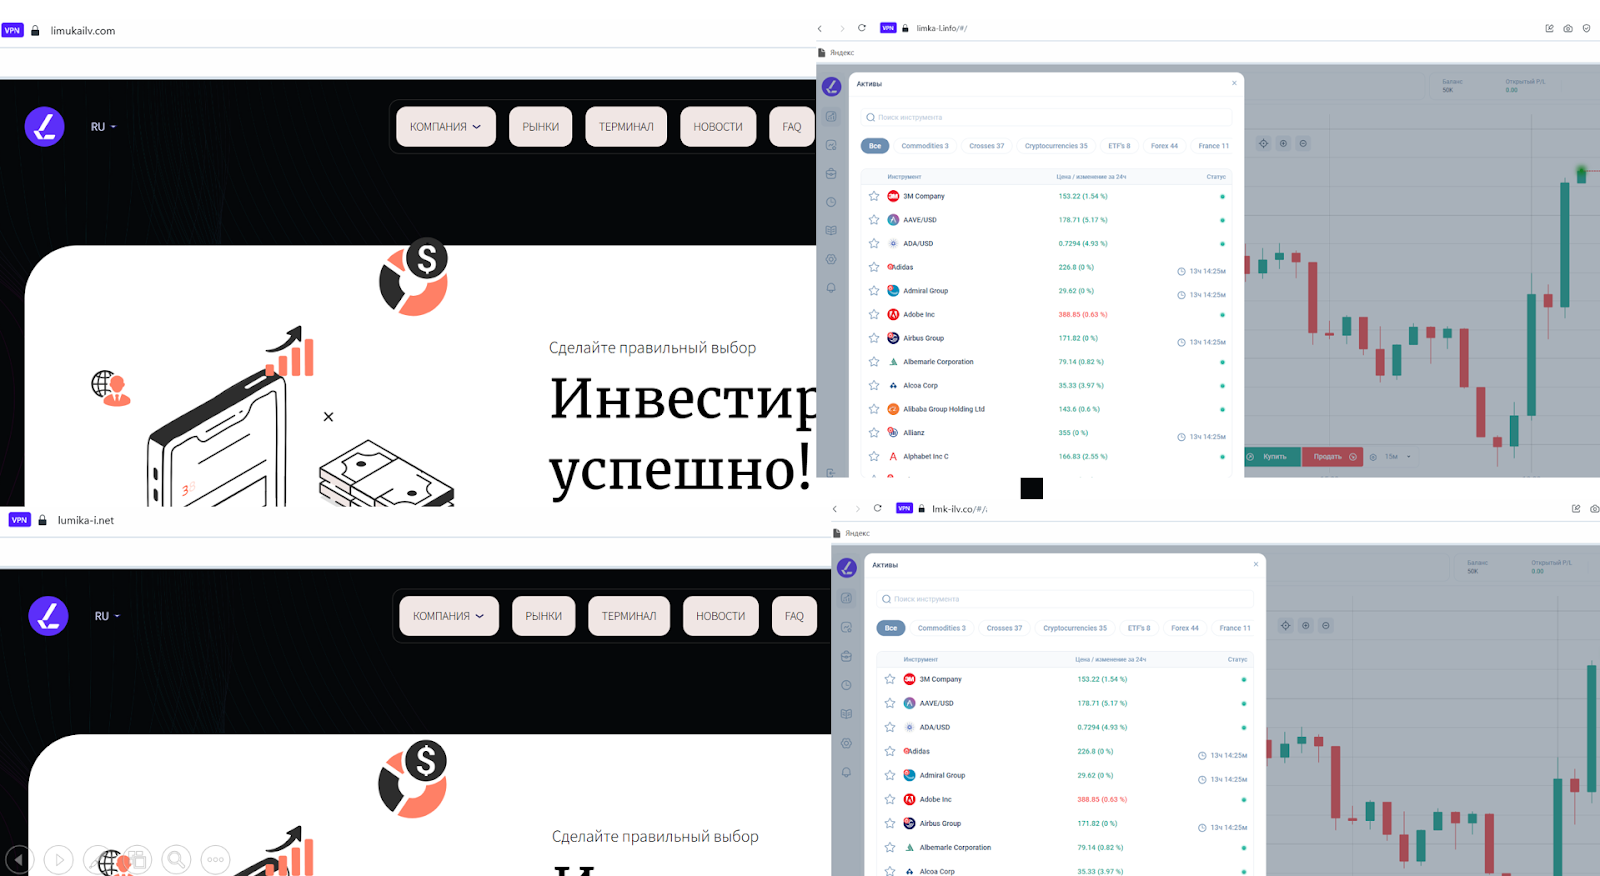Open bell icon in lmk-ilv.co sidebar
1600x876 pixels.
tap(846, 772)
